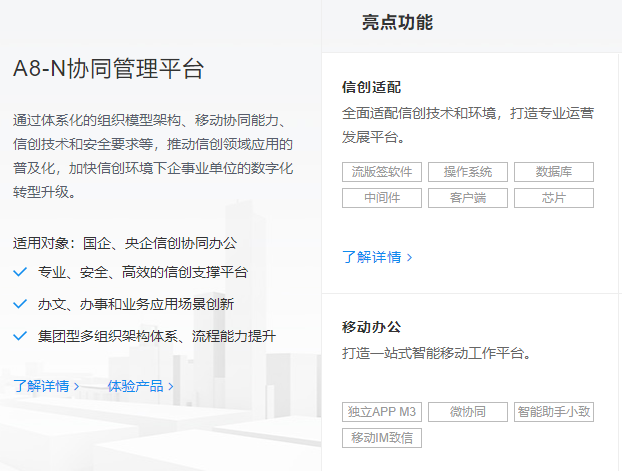The width and height of the screenshot is (622, 471).
Task: Click checkmark beside 办文、办事和业务应用场景创新
Action: (21, 304)
